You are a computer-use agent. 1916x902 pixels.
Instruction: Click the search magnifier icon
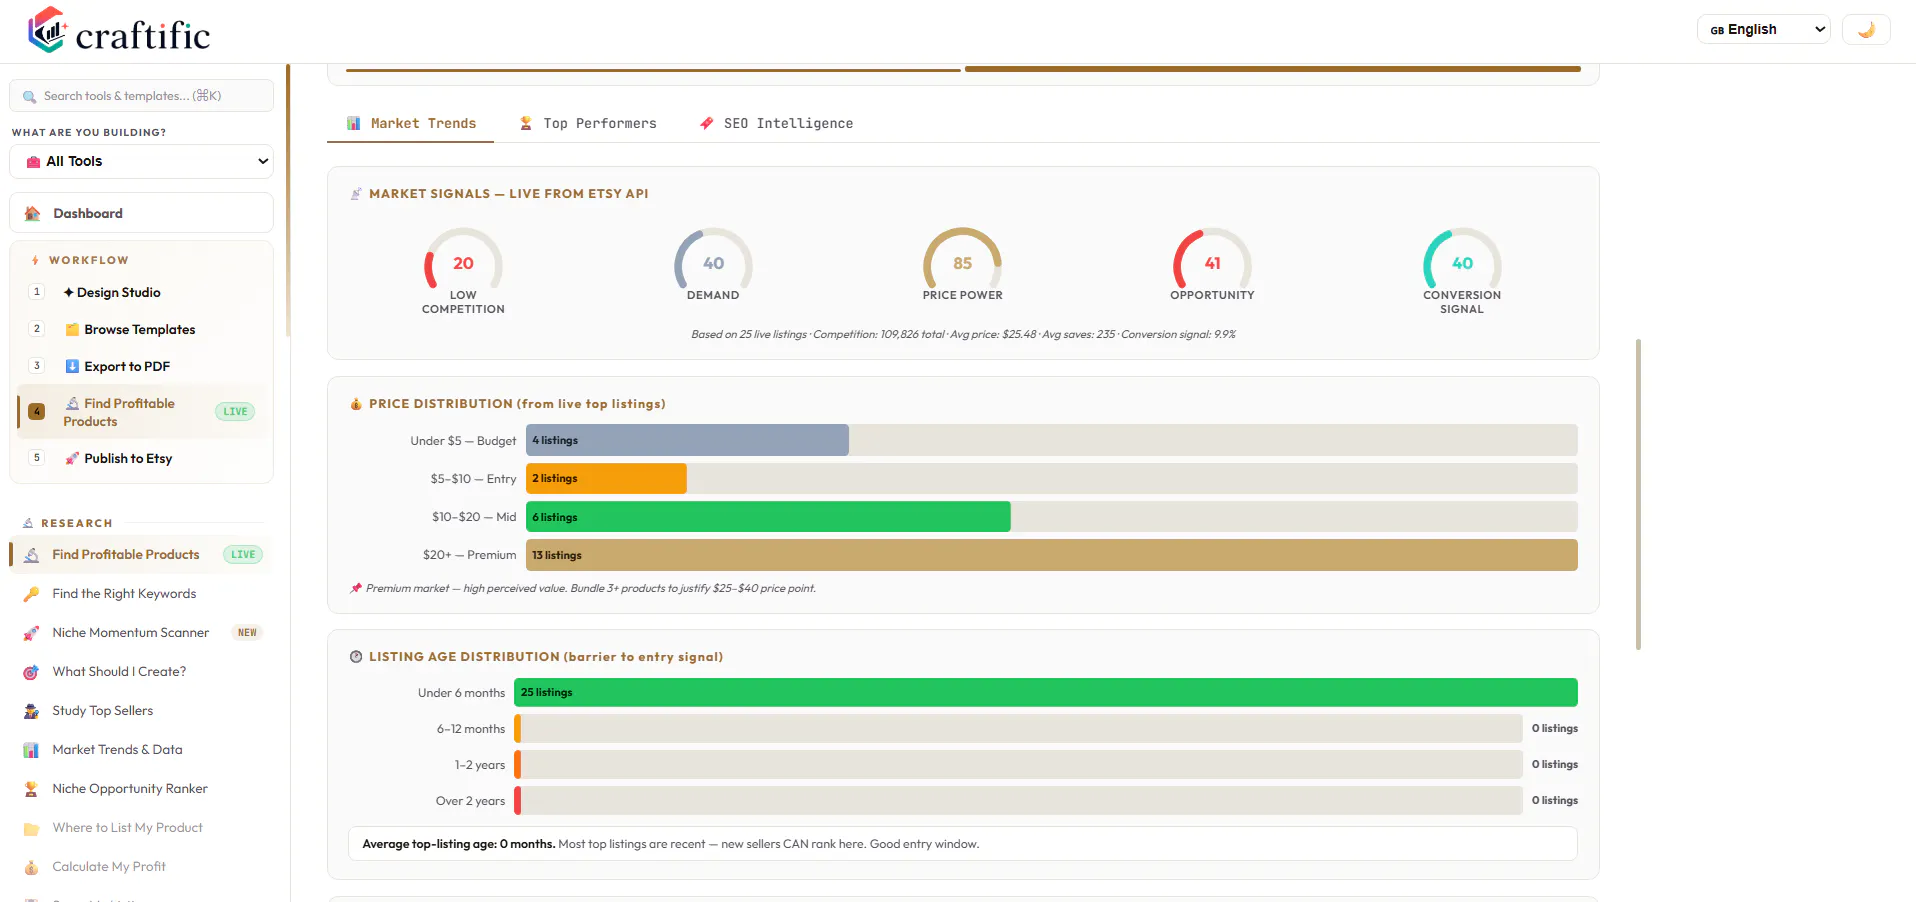30,97
